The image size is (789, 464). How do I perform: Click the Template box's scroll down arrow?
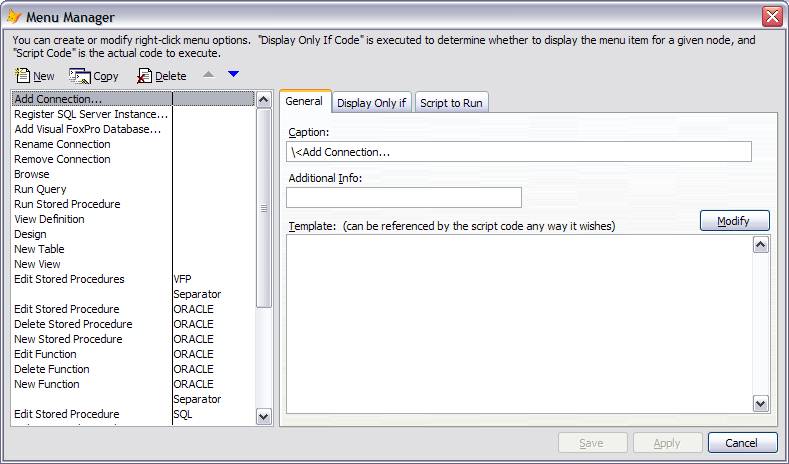tap(761, 404)
